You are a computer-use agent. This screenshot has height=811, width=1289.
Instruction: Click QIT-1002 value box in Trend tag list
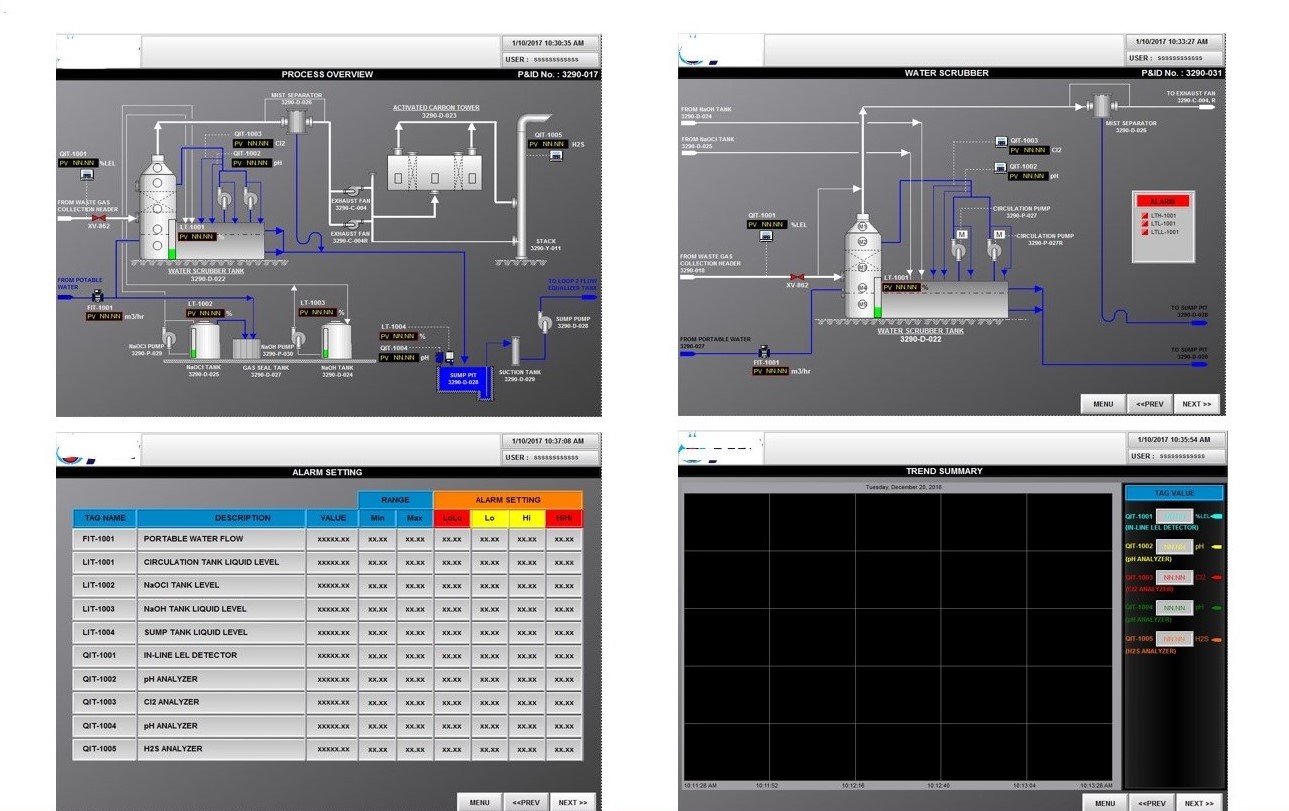[x=1173, y=547]
